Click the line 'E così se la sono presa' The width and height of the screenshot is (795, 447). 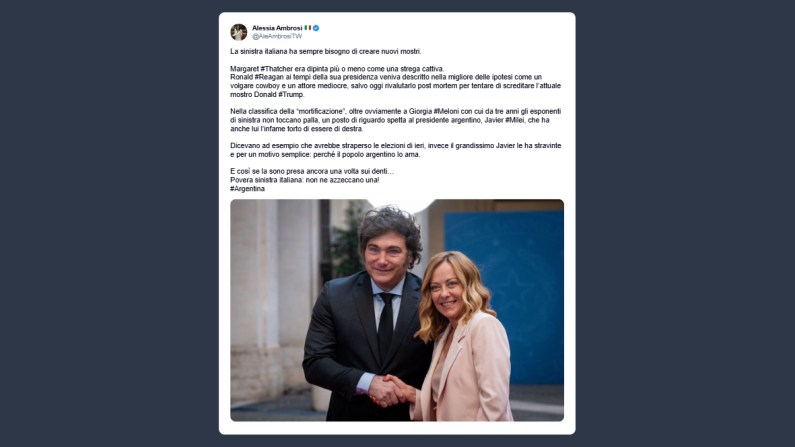[312, 171]
